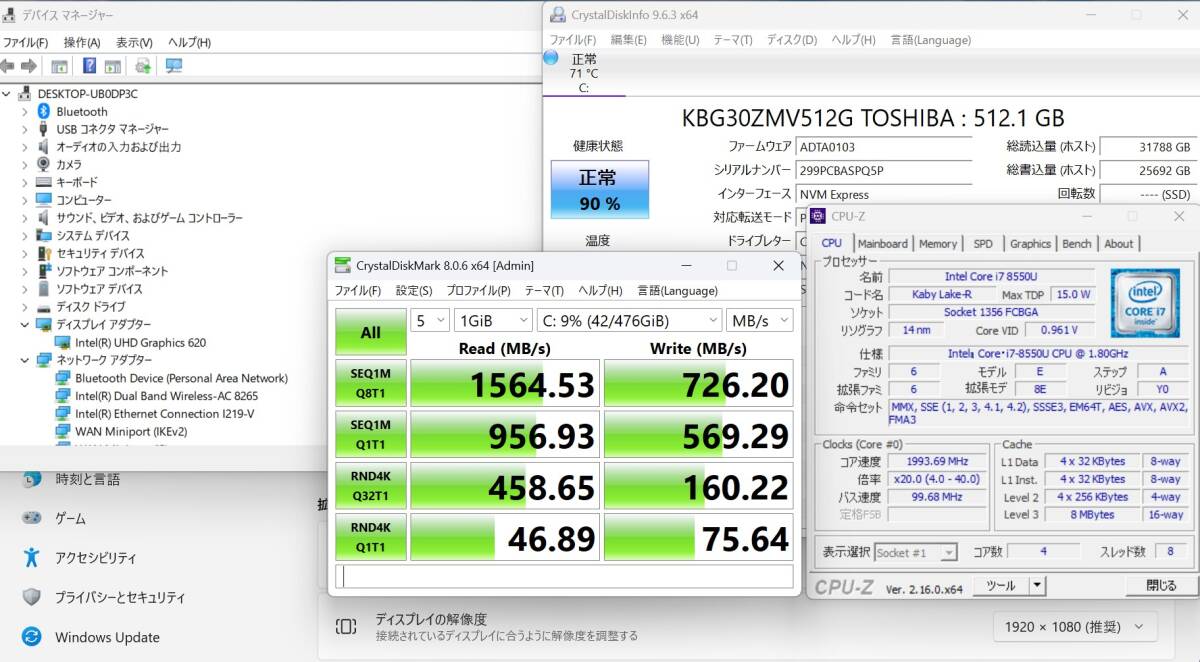
Task: Open the ツール dropdown arrow in CPU-Z
Action: point(1037,586)
